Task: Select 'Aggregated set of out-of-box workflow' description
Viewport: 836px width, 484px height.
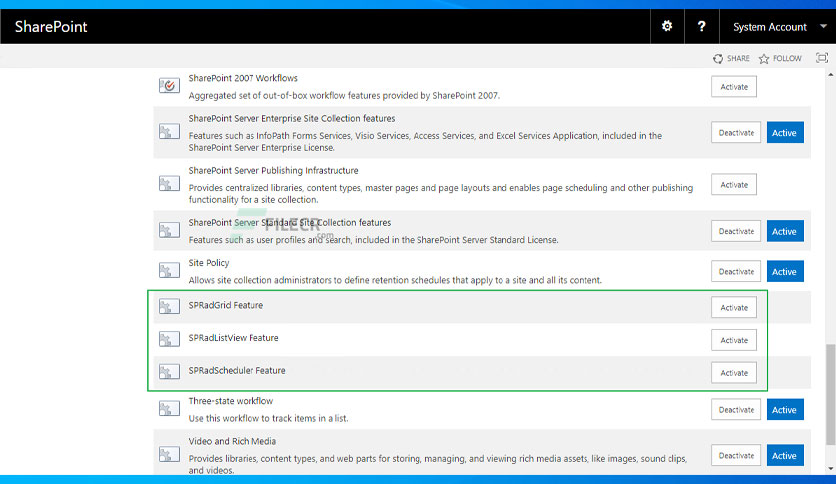Action: point(344,96)
